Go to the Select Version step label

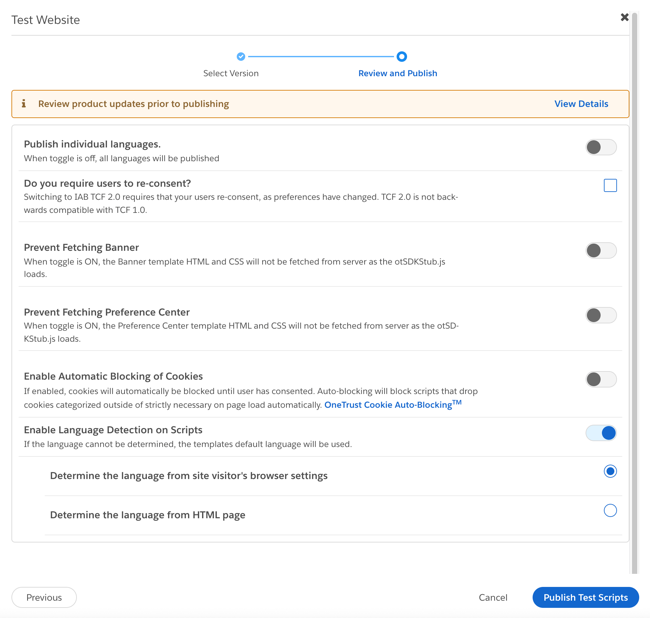[x=231, y=73]
